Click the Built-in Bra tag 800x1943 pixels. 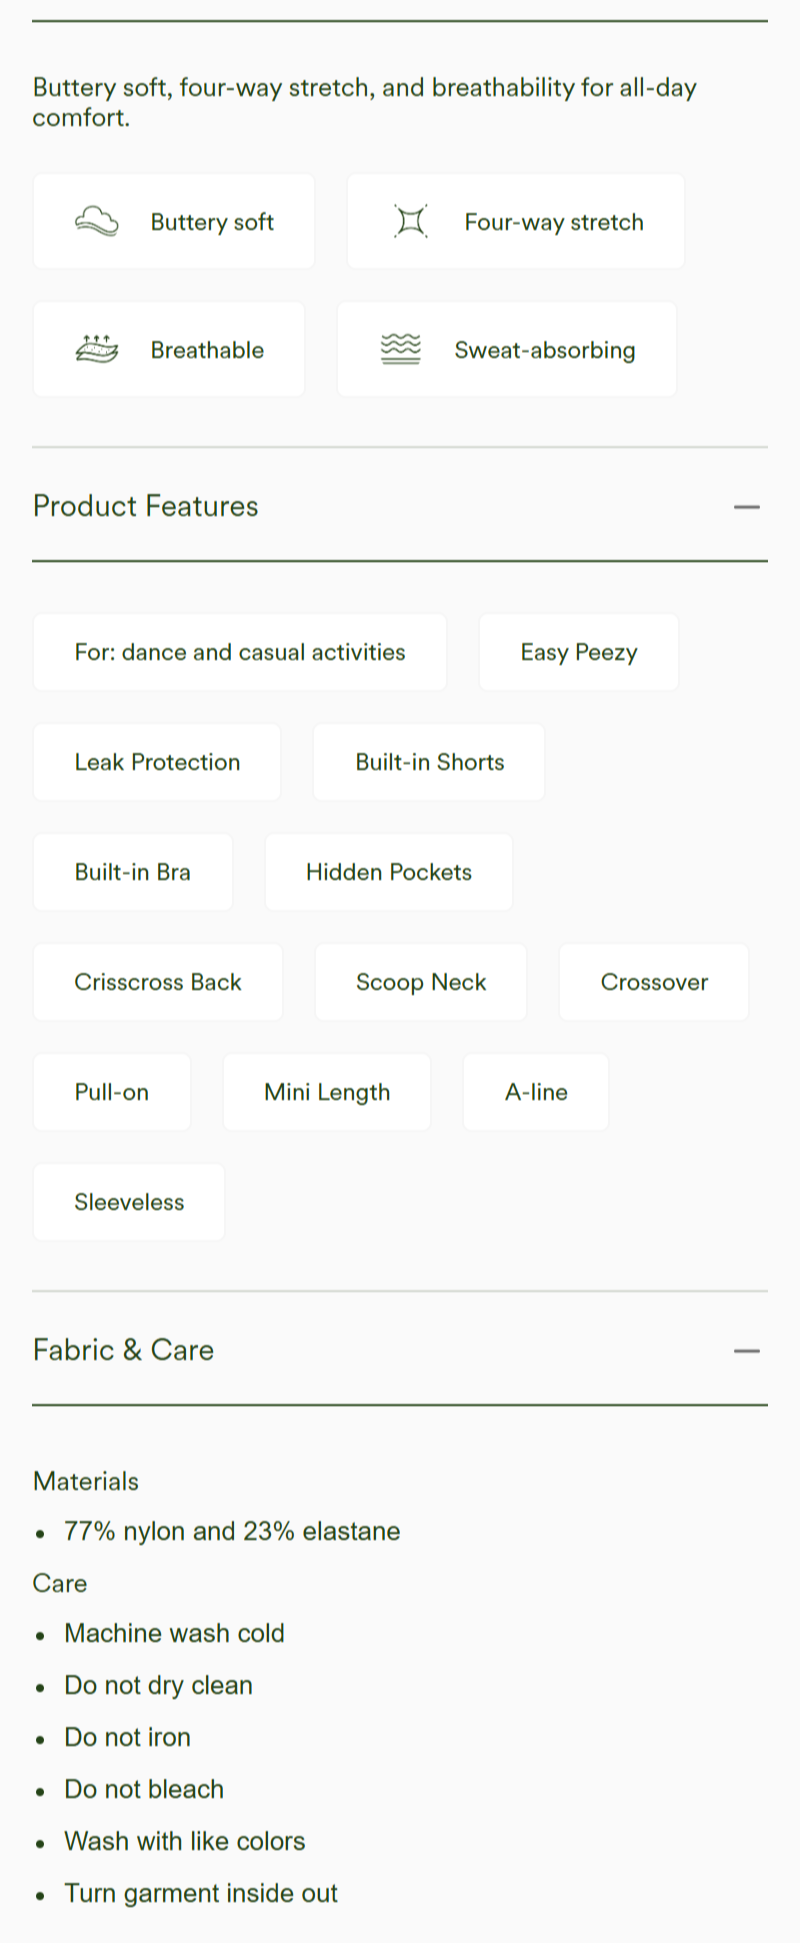[x=133, y=872]
